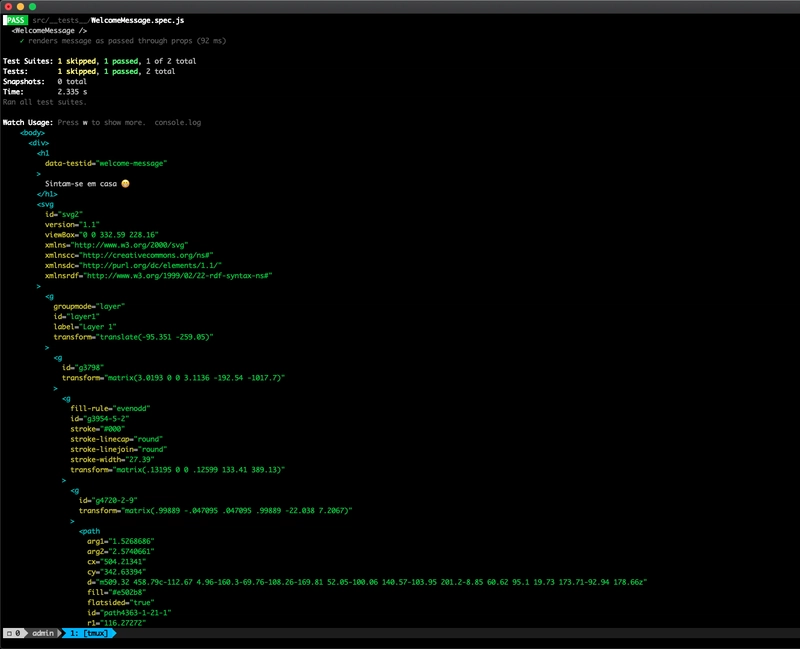Click the stroke="#000" attribute
The image size is (800, 649).
(97, 429)
